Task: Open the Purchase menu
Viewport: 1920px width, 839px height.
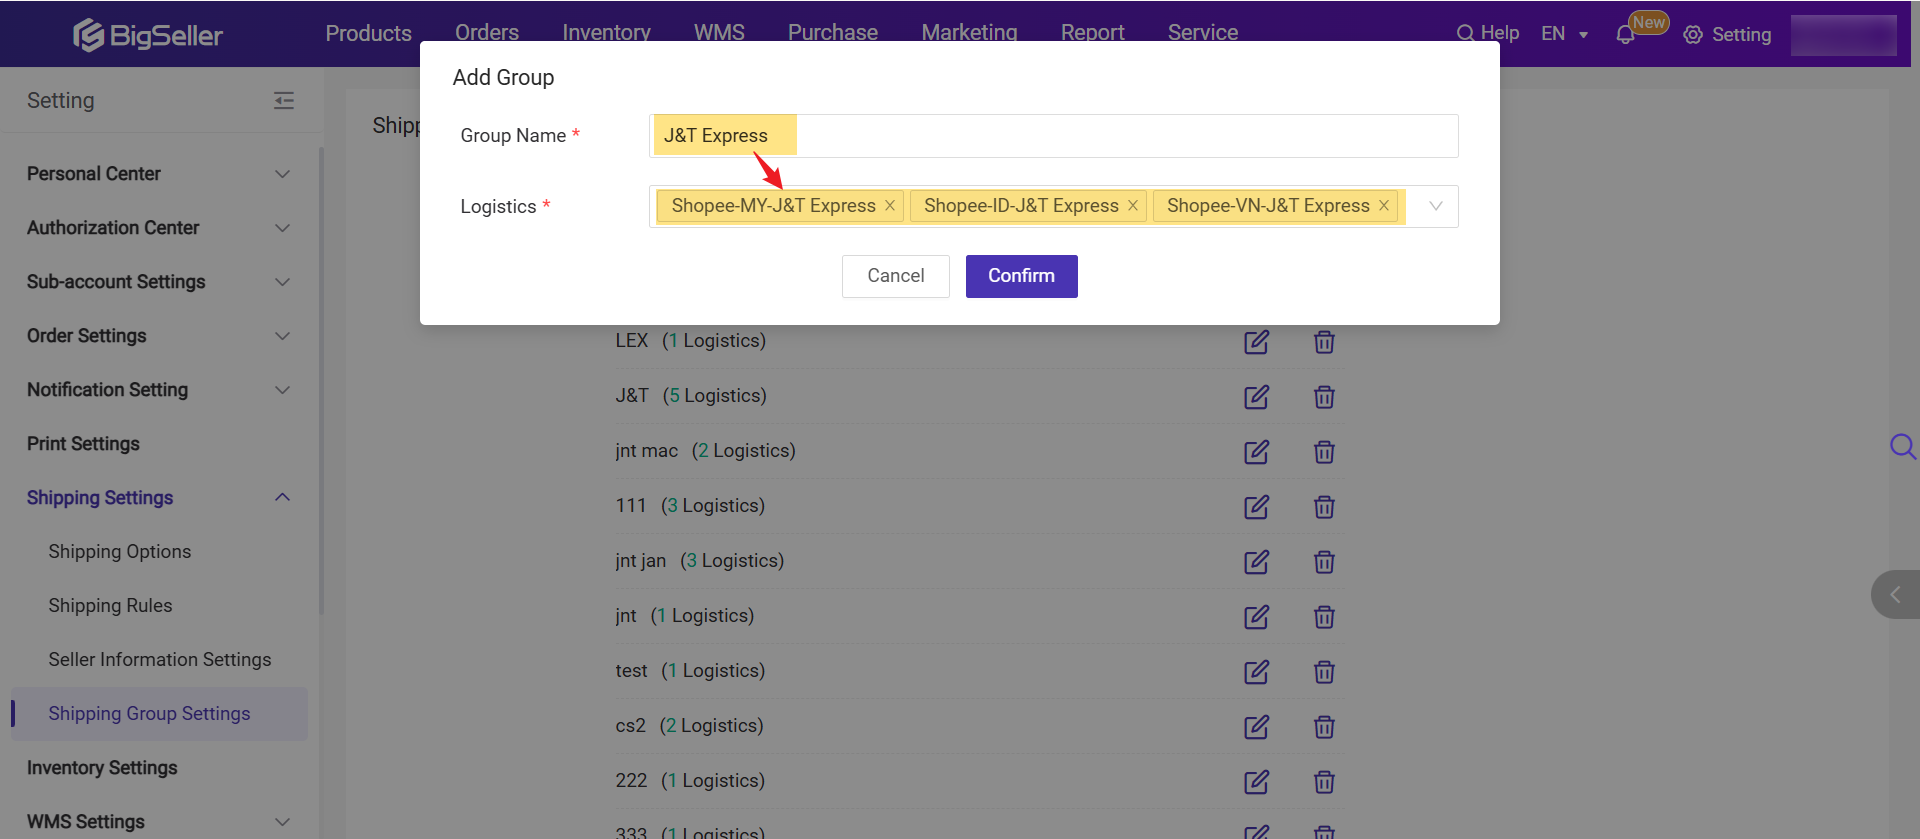Action: tap(833, 32)
